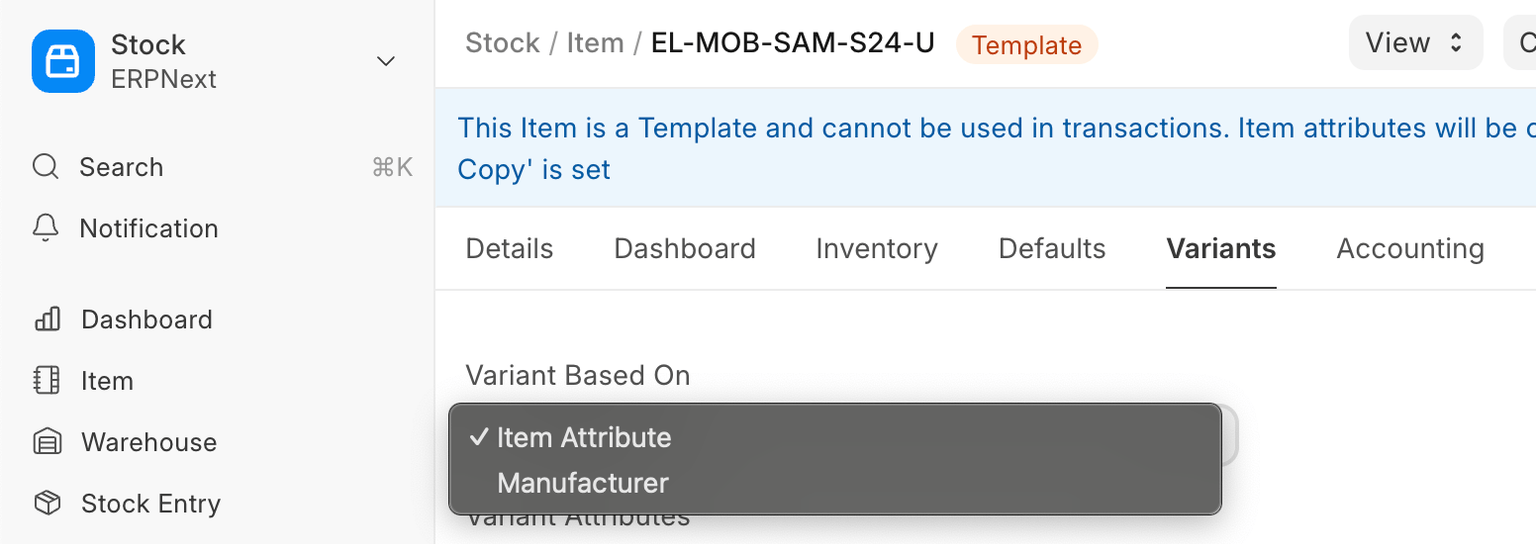Viewport: 1536px width, 544px height.
Task: Click the Item breadcrumb link
Action: coord(595,44)
